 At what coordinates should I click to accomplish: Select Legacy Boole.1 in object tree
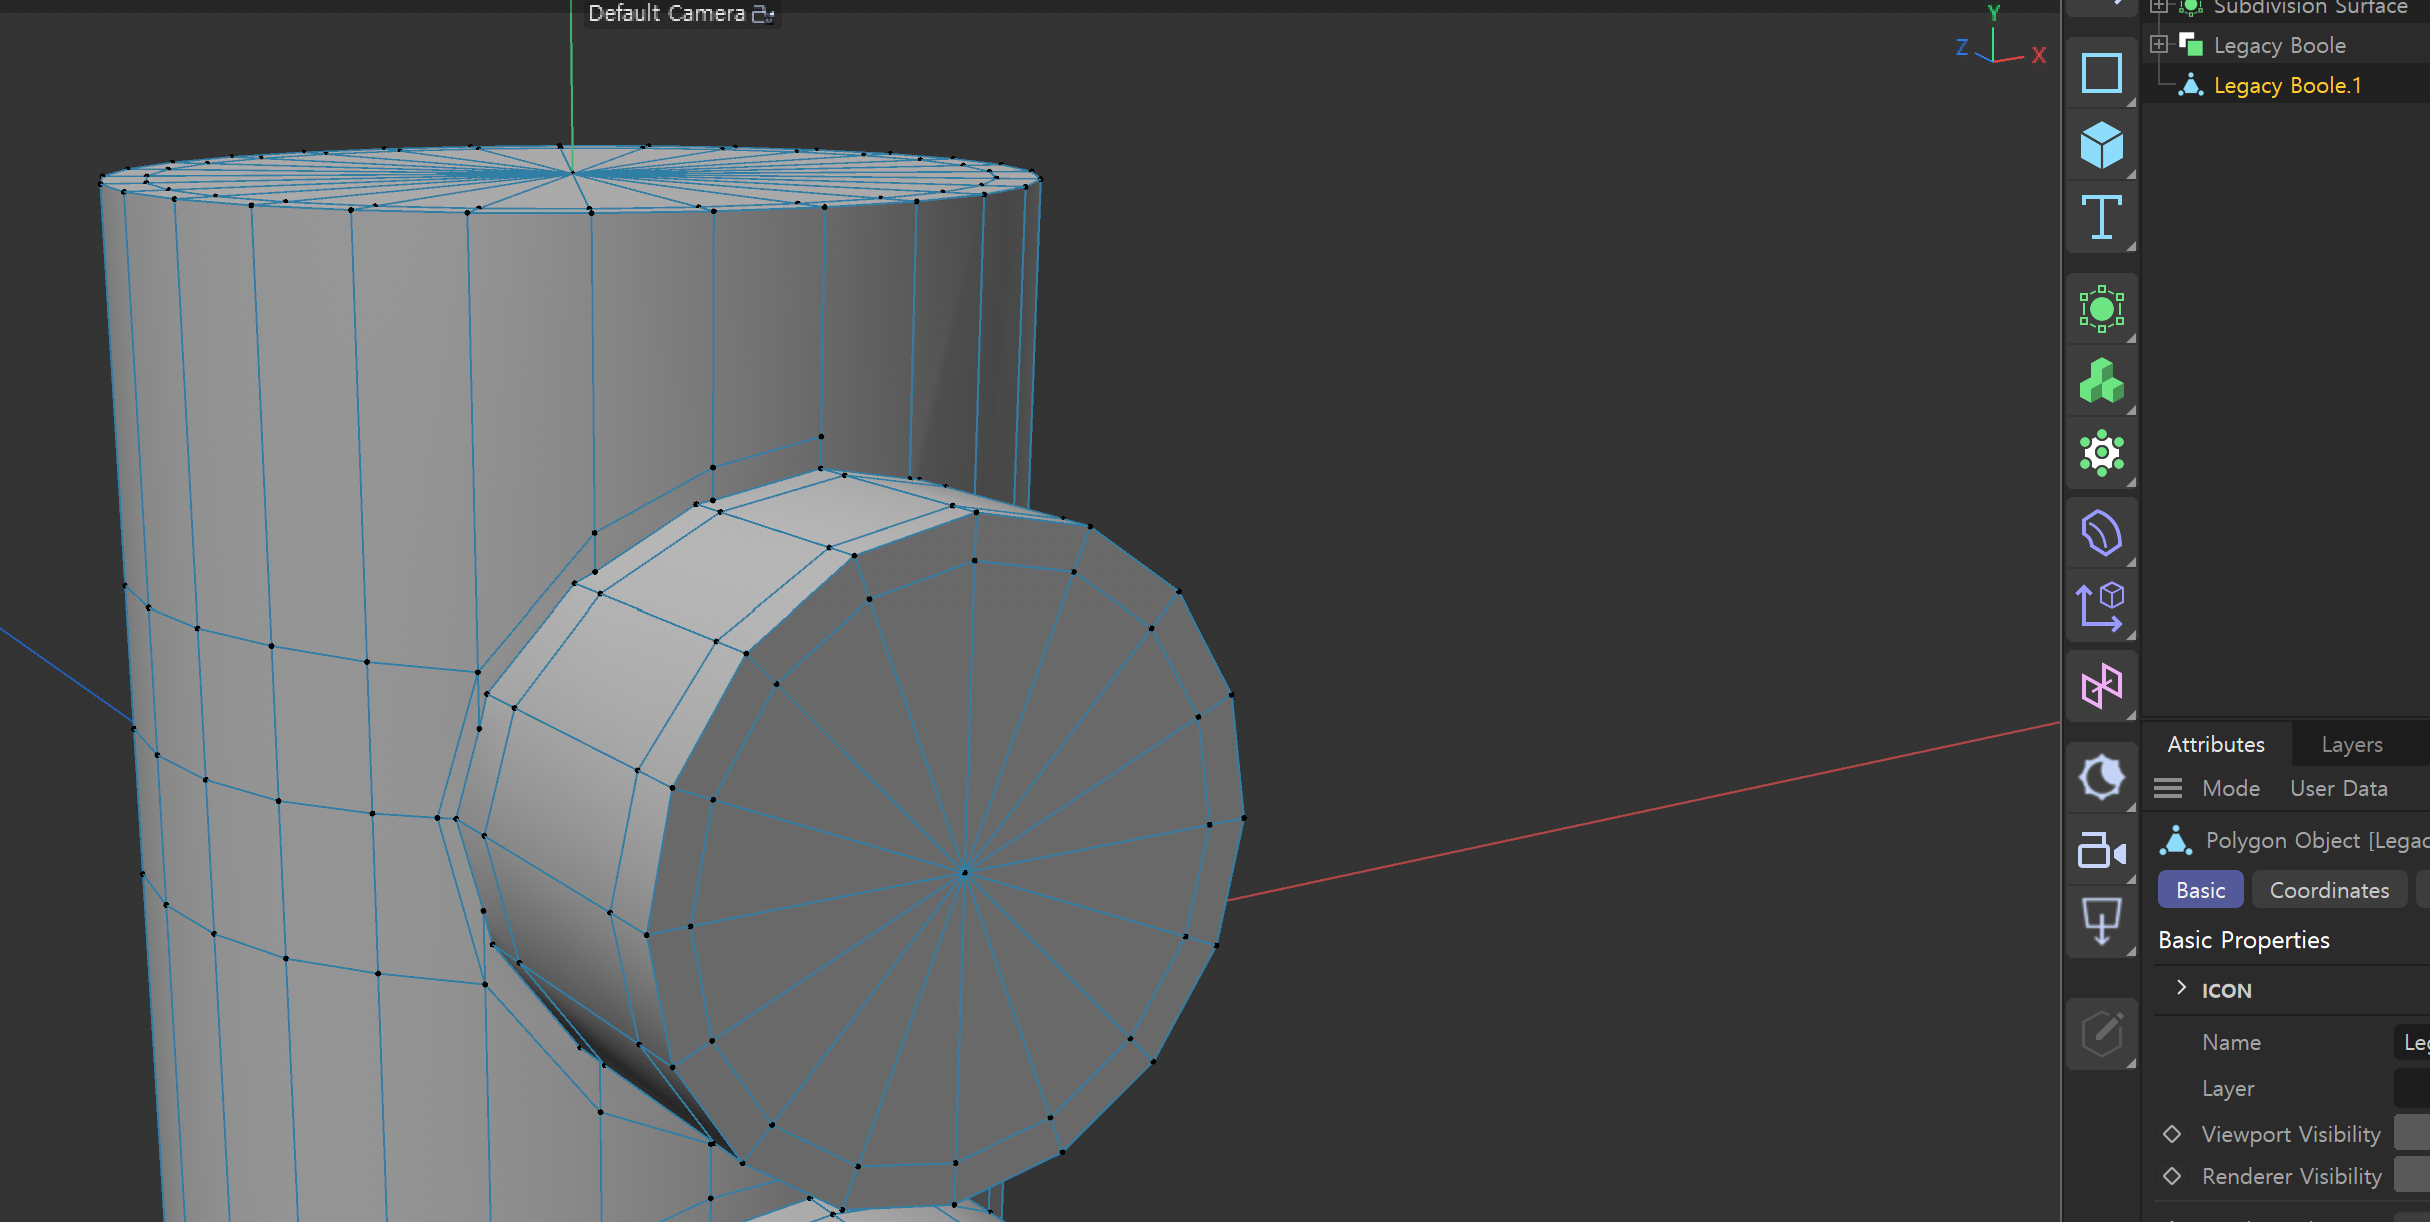[2287, 85]
